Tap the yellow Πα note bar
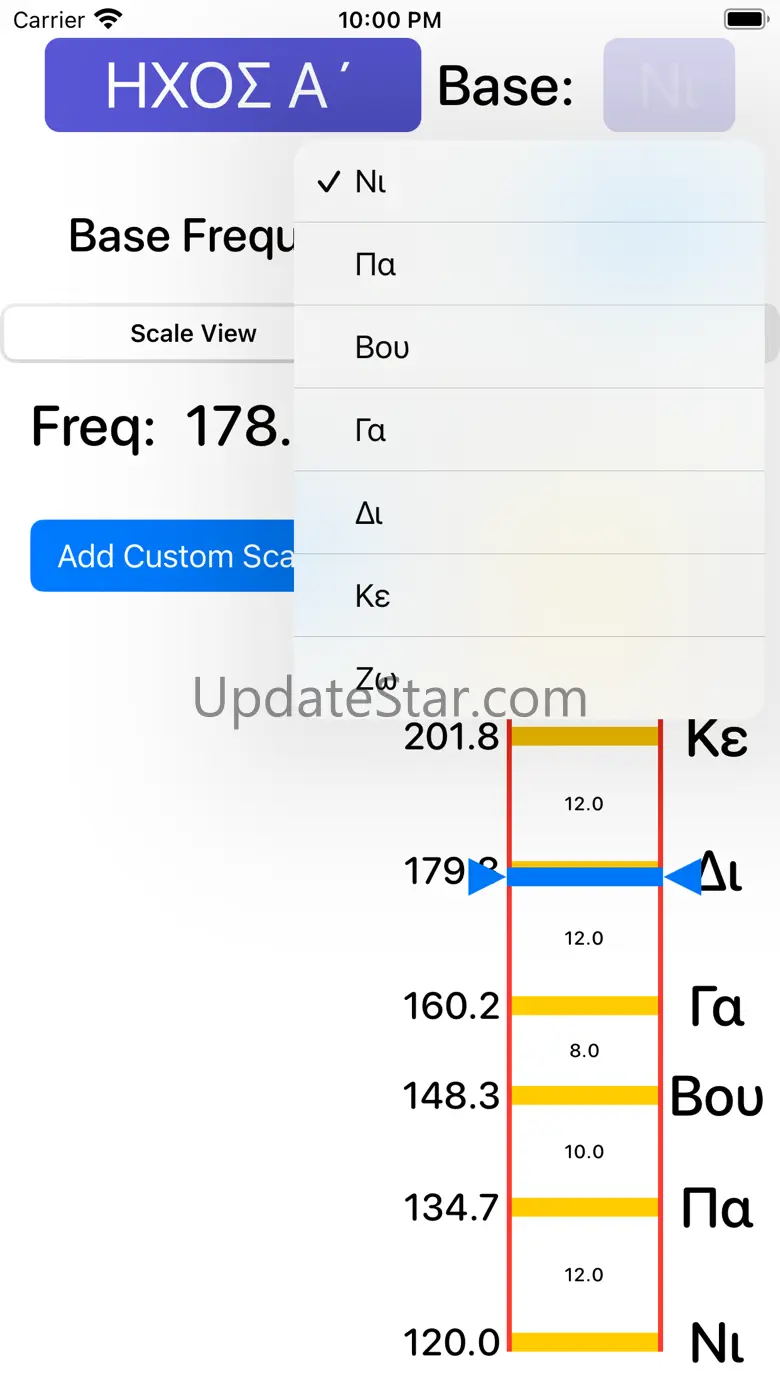 pos(585,1207)
